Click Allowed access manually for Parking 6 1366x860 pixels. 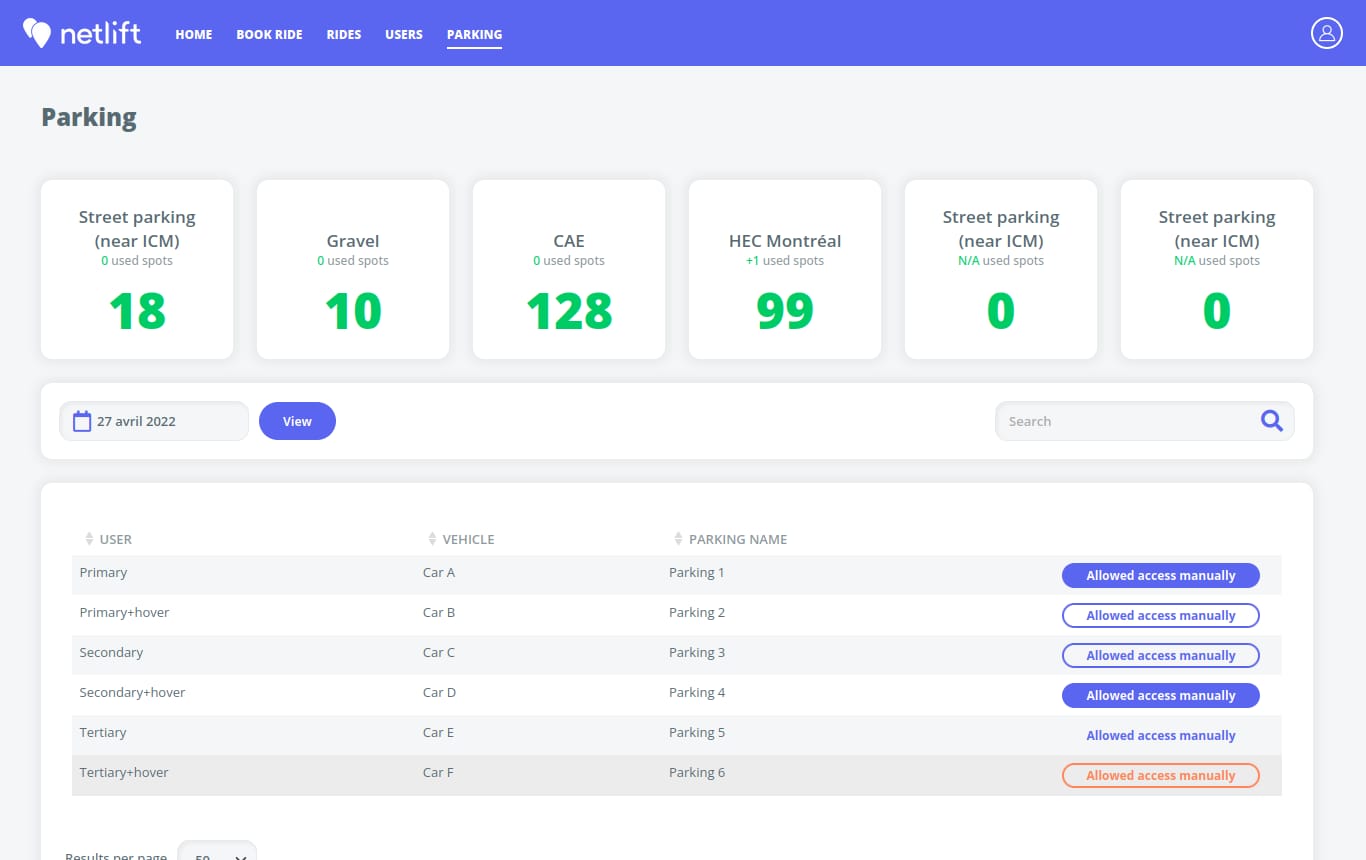[x=1160, y=775]
